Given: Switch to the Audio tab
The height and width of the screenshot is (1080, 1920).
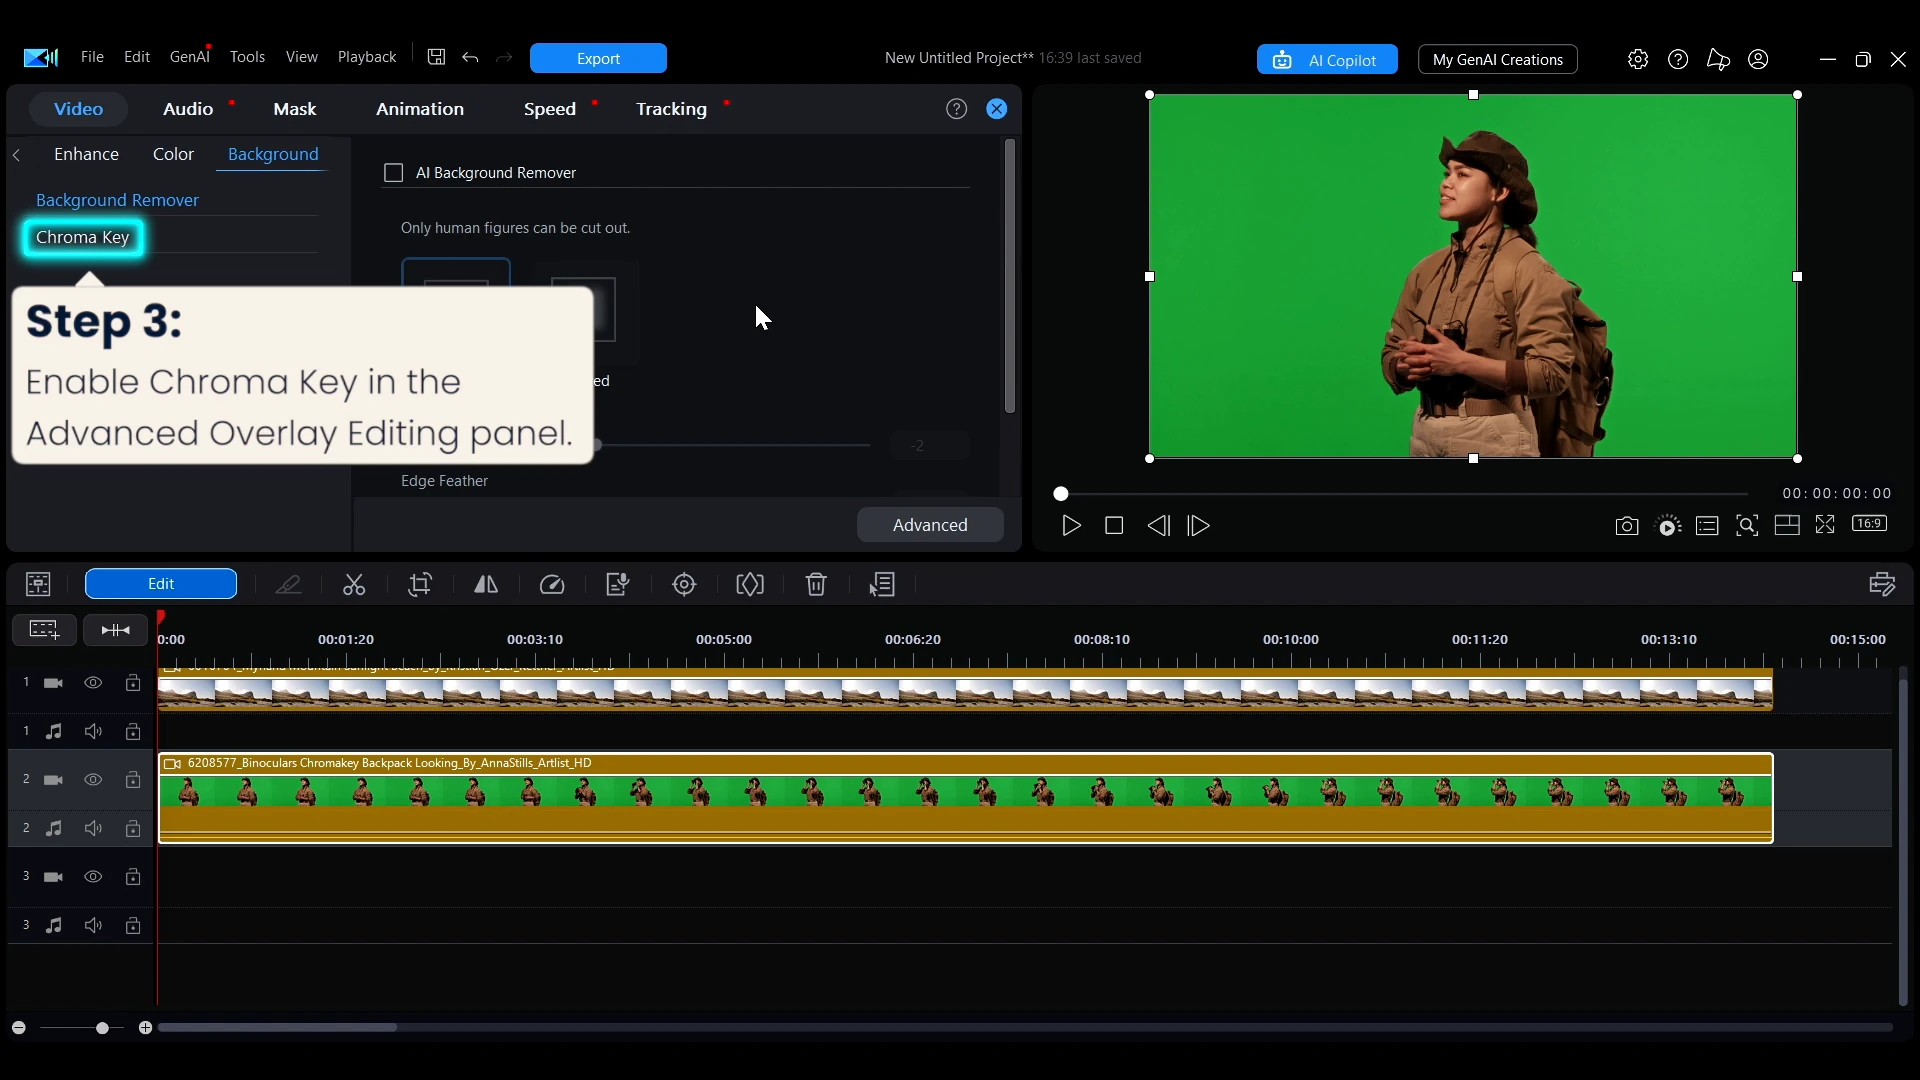Looking at the screenshot, I should click(x=188, y=109).
